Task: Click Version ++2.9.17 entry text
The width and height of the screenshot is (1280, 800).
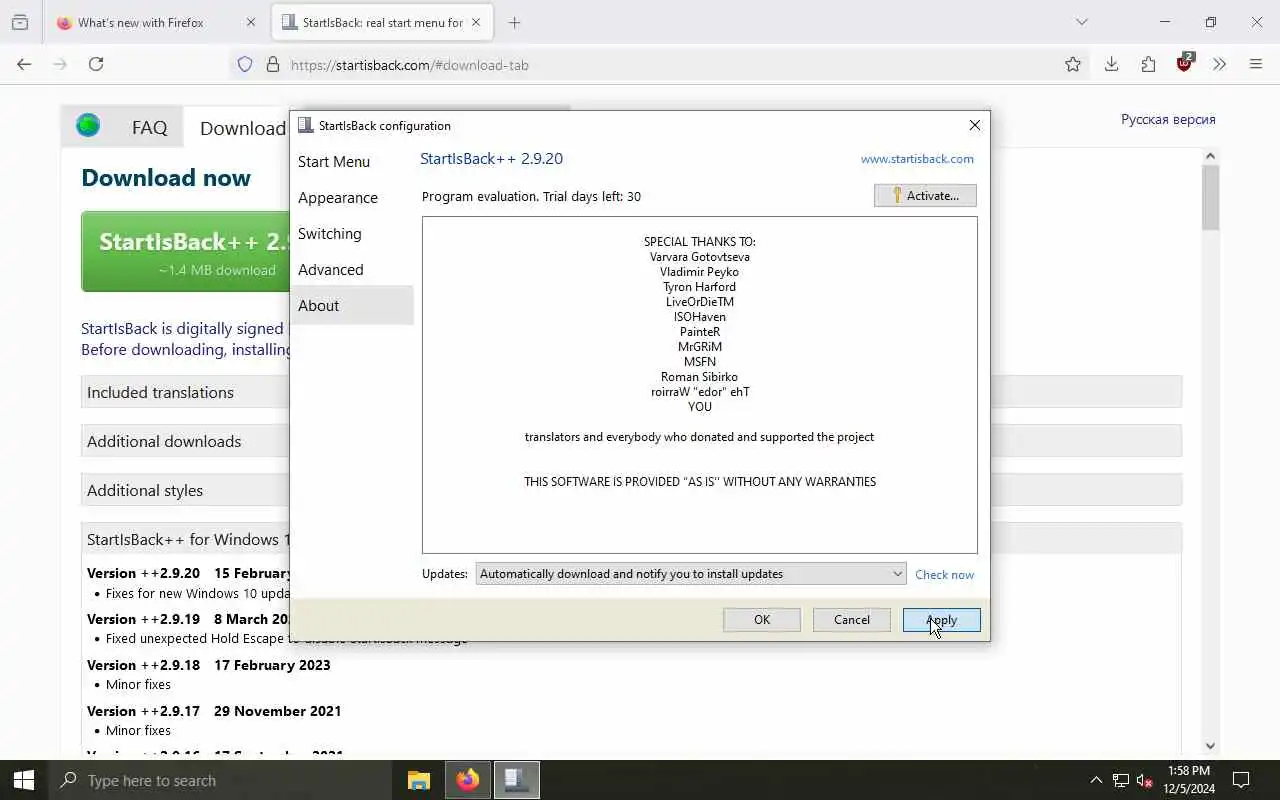Action: 214,711
